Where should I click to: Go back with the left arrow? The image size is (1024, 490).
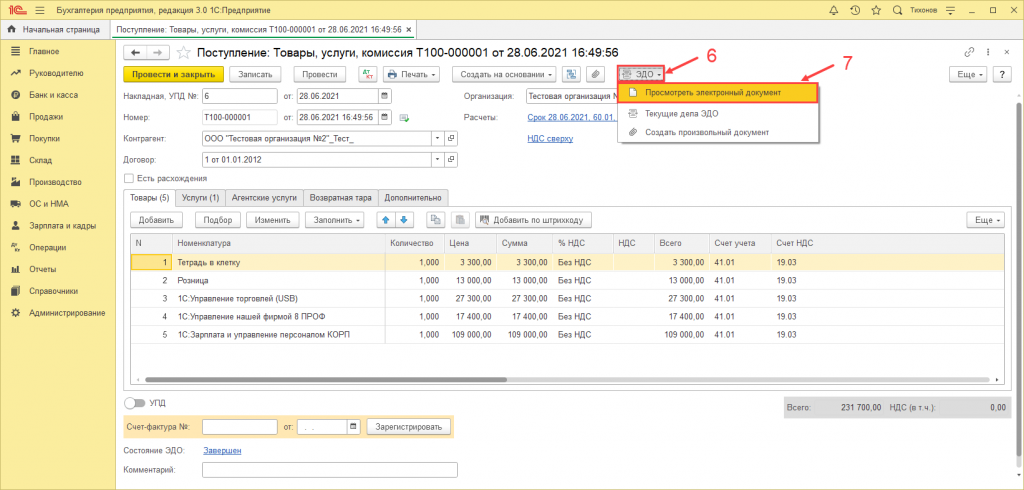coord(135,53)
